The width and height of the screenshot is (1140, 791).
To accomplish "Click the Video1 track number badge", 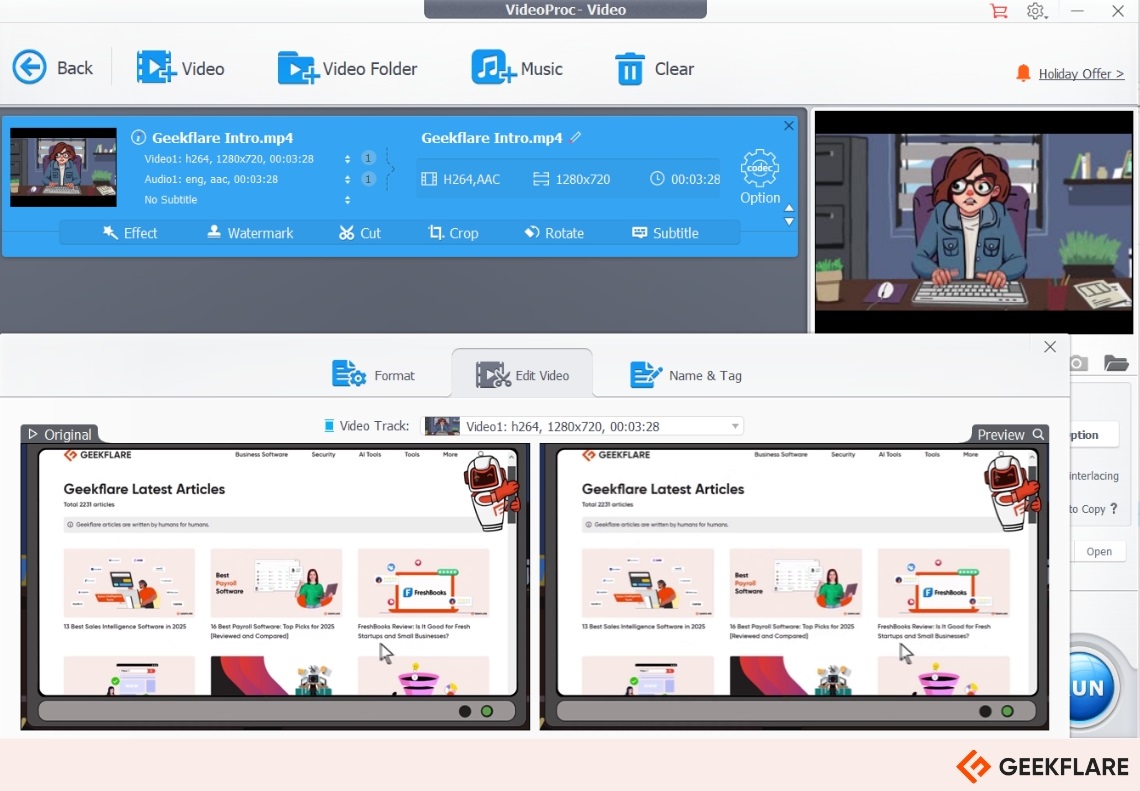I will 369,158.
